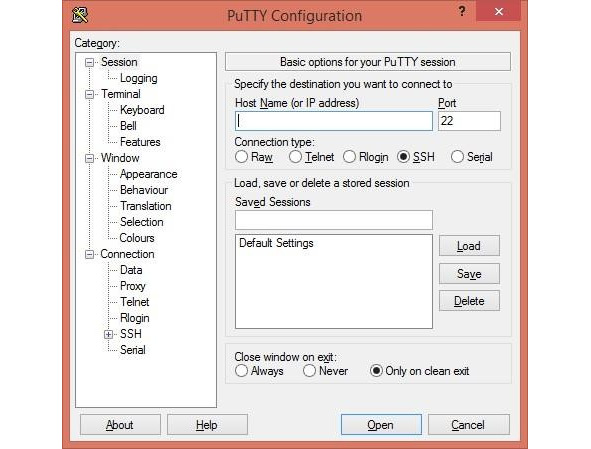Expand the SSH tree node
This screenshot has height=449, width=591.
coord(109,334)
